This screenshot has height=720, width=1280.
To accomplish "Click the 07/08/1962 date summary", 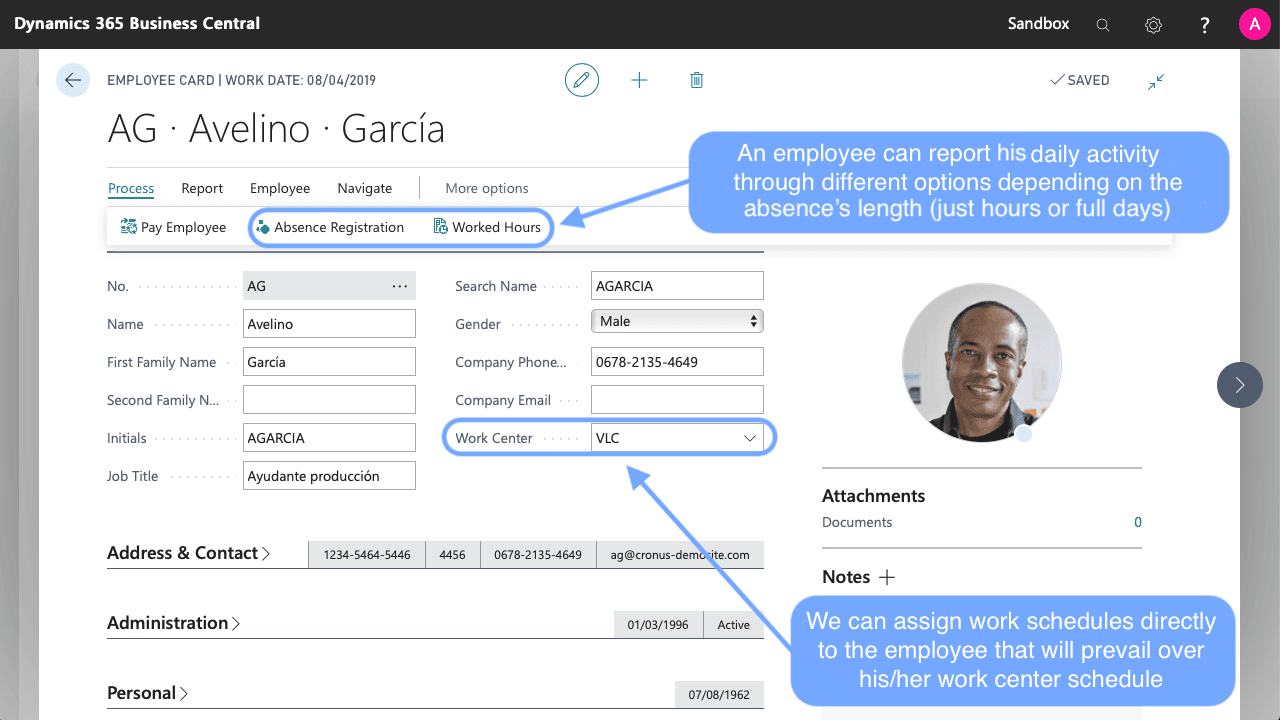I will pos(719,695).
